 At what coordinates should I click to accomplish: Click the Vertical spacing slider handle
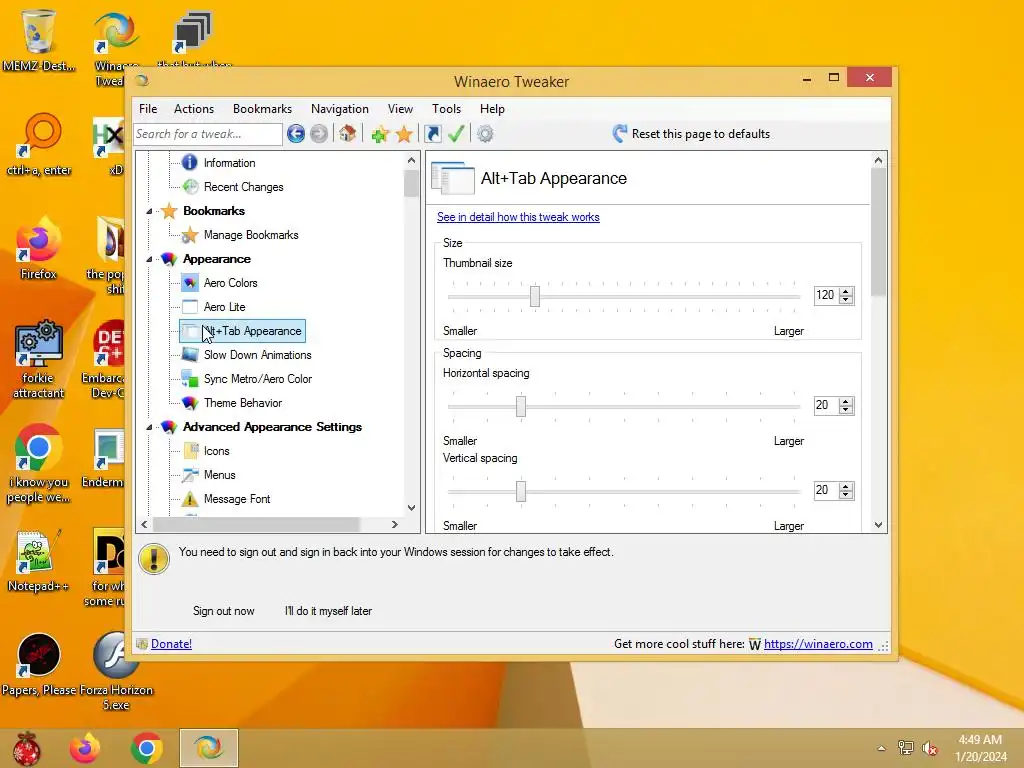point(520,491)
